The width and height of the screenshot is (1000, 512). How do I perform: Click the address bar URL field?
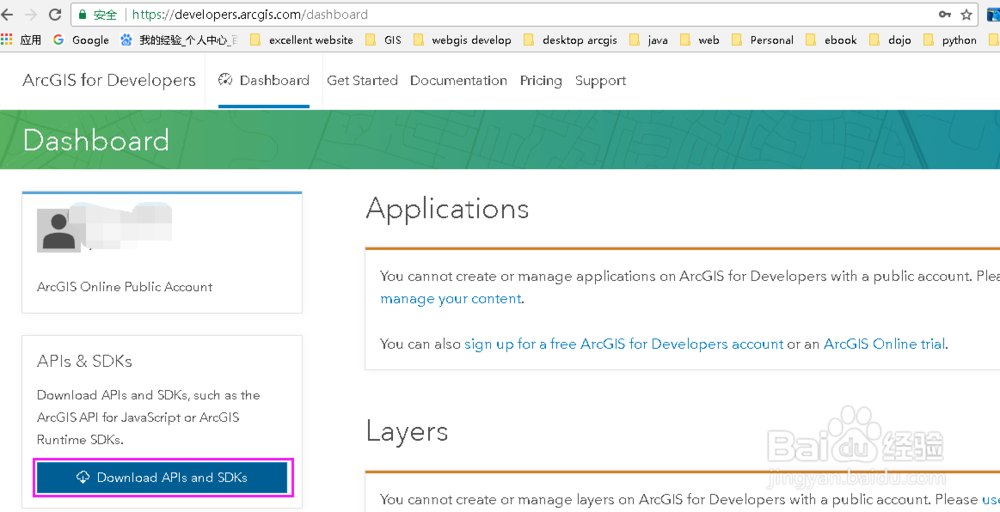(523, 14)
